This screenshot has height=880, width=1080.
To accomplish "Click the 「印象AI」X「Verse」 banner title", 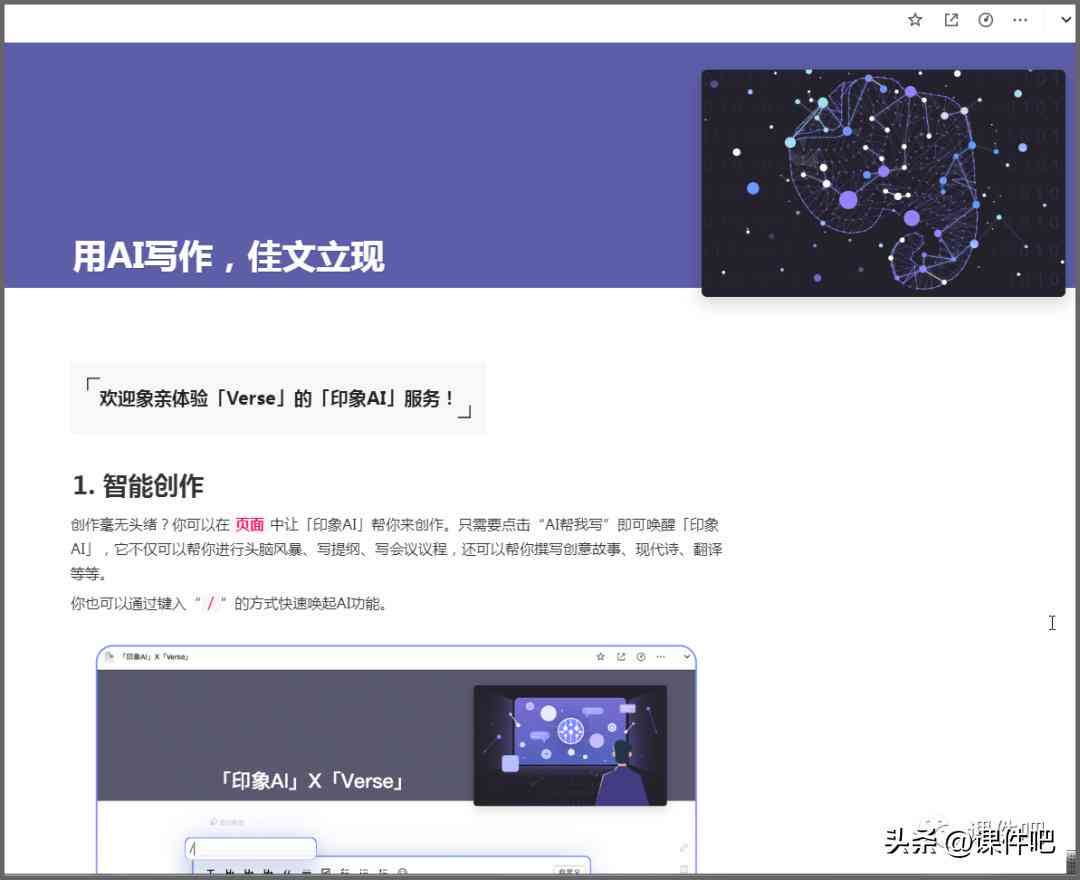I will coord(311,781).
